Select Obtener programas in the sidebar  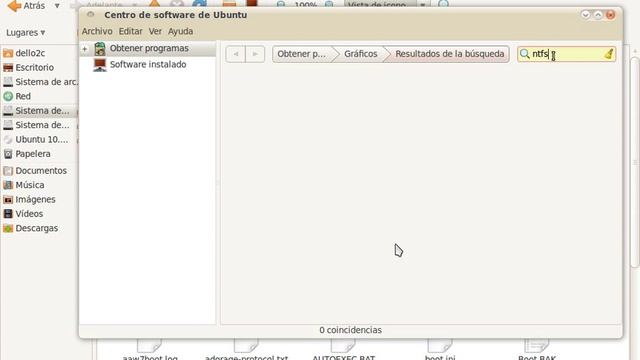click(149, 48)
